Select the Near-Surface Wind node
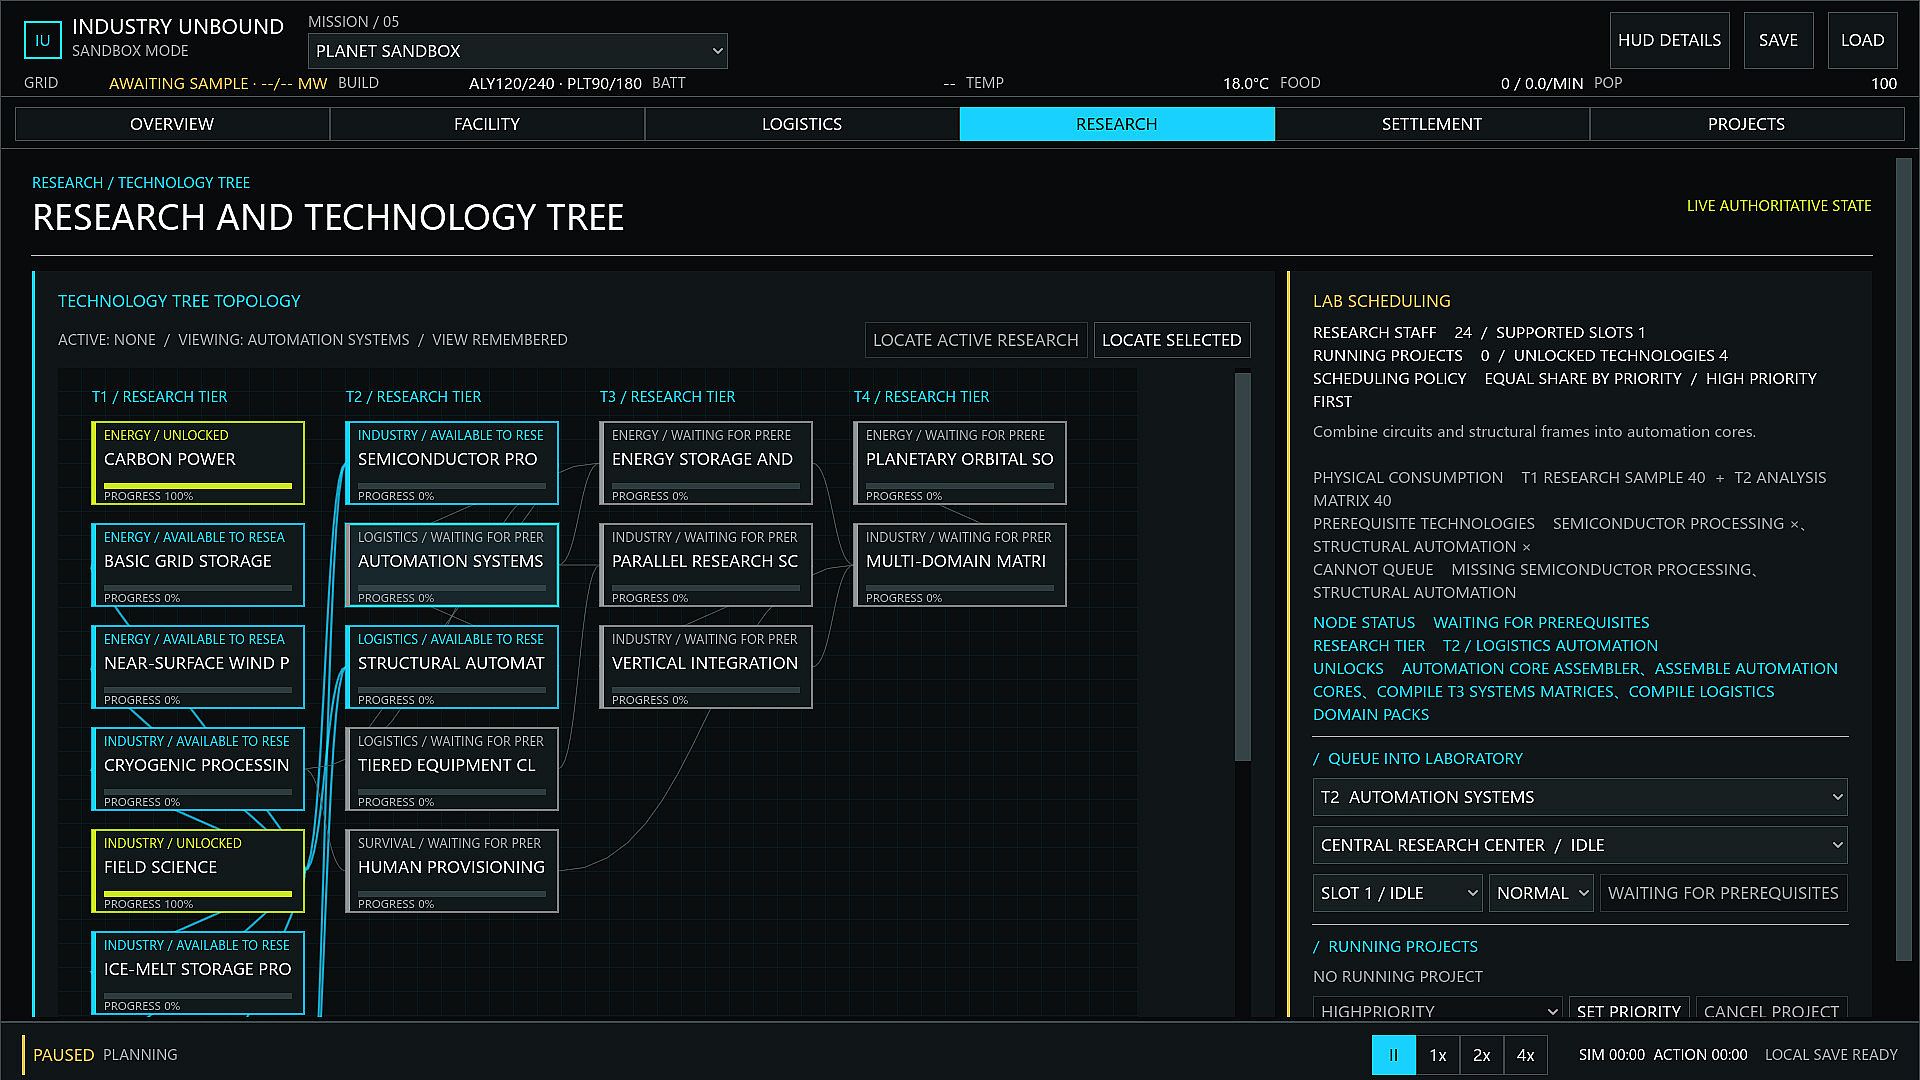Viewport: 1920px width, 1080px height. [x=198, y=667]
